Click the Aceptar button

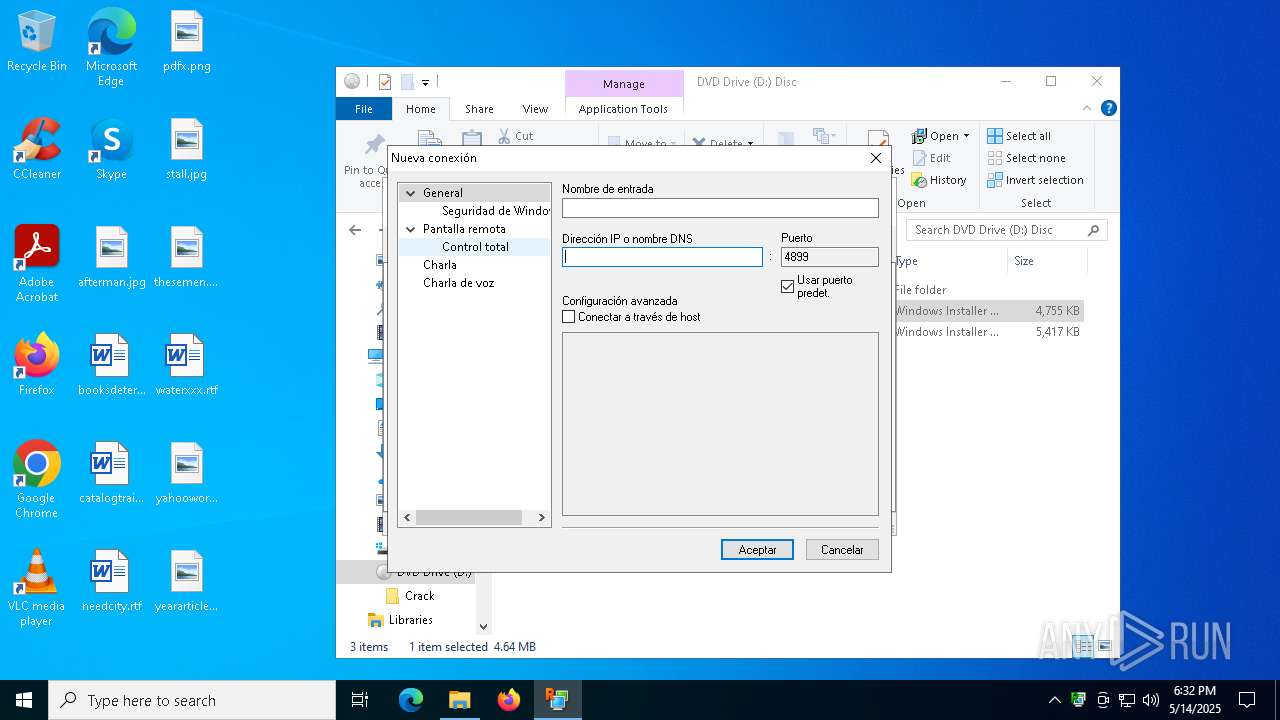(757, 550)
